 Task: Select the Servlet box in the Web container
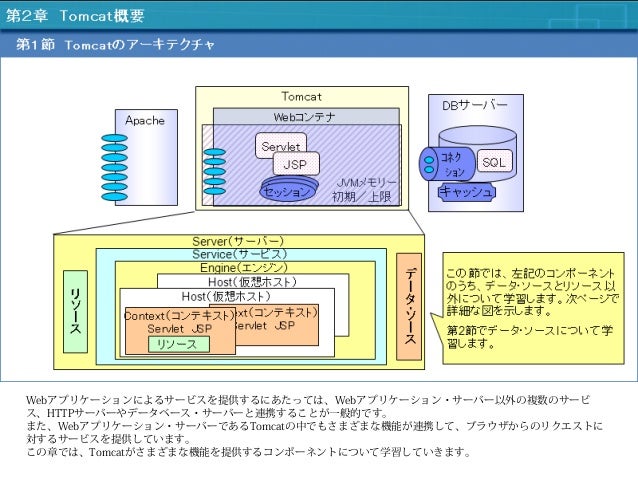[x=281, y=146]
